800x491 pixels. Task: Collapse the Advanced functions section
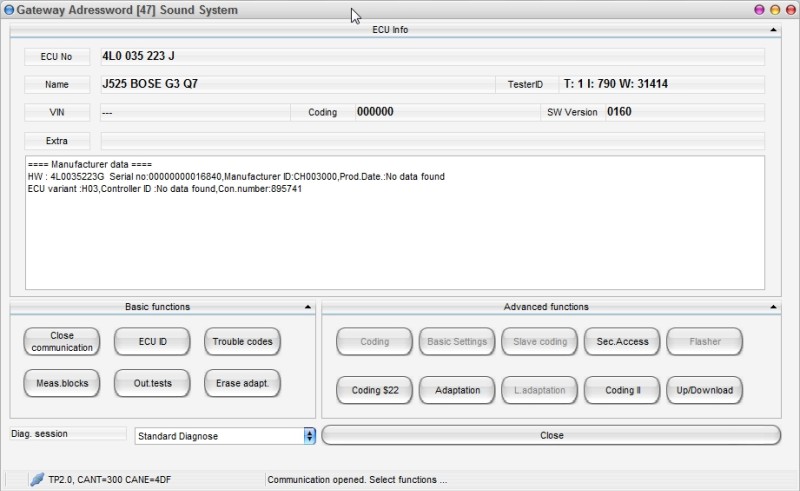773,307
